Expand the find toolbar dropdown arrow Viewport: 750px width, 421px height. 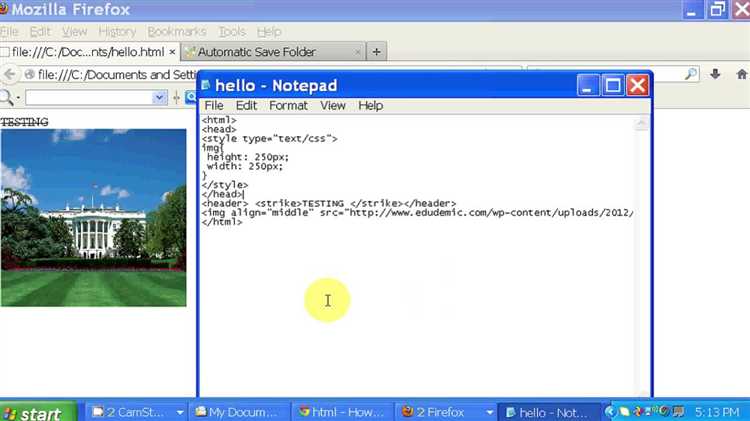159,97
